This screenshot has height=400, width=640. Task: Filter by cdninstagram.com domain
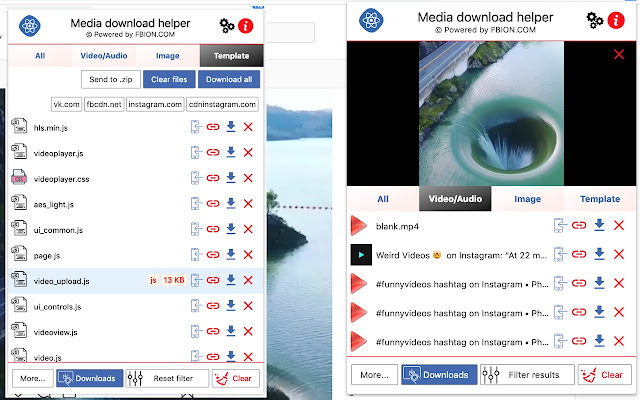[x=222, y=104]
